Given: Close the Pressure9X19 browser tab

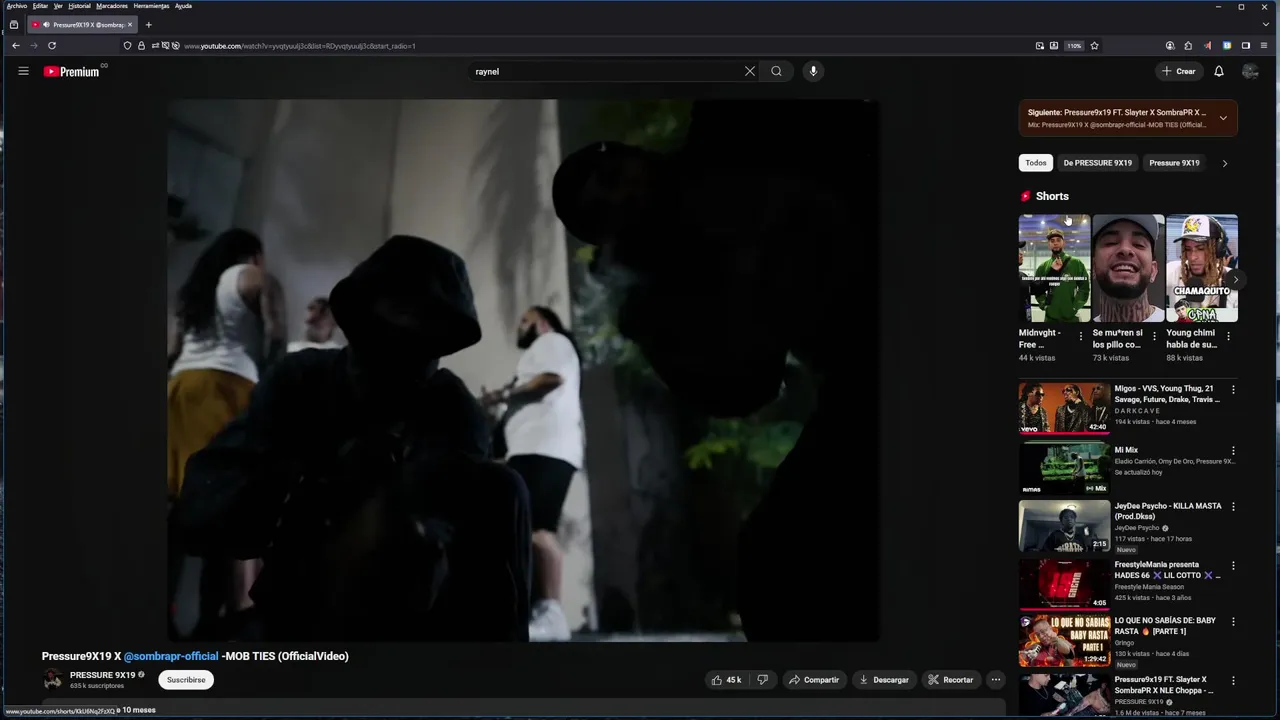Looking at the screenshot, I should pyautogui.click(x=129, y=24).
